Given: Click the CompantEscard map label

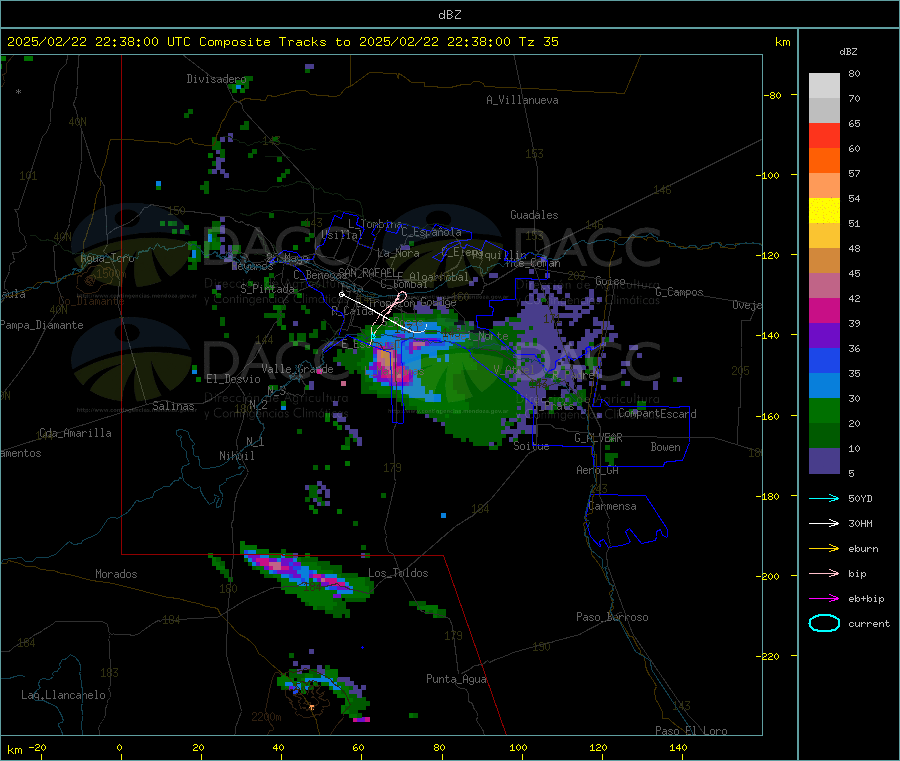Looking at the screenshot, I should coord(657,414).
